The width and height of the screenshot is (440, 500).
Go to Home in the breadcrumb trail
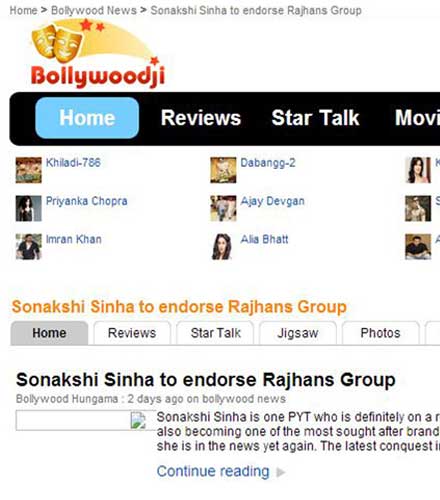[23, 10]
